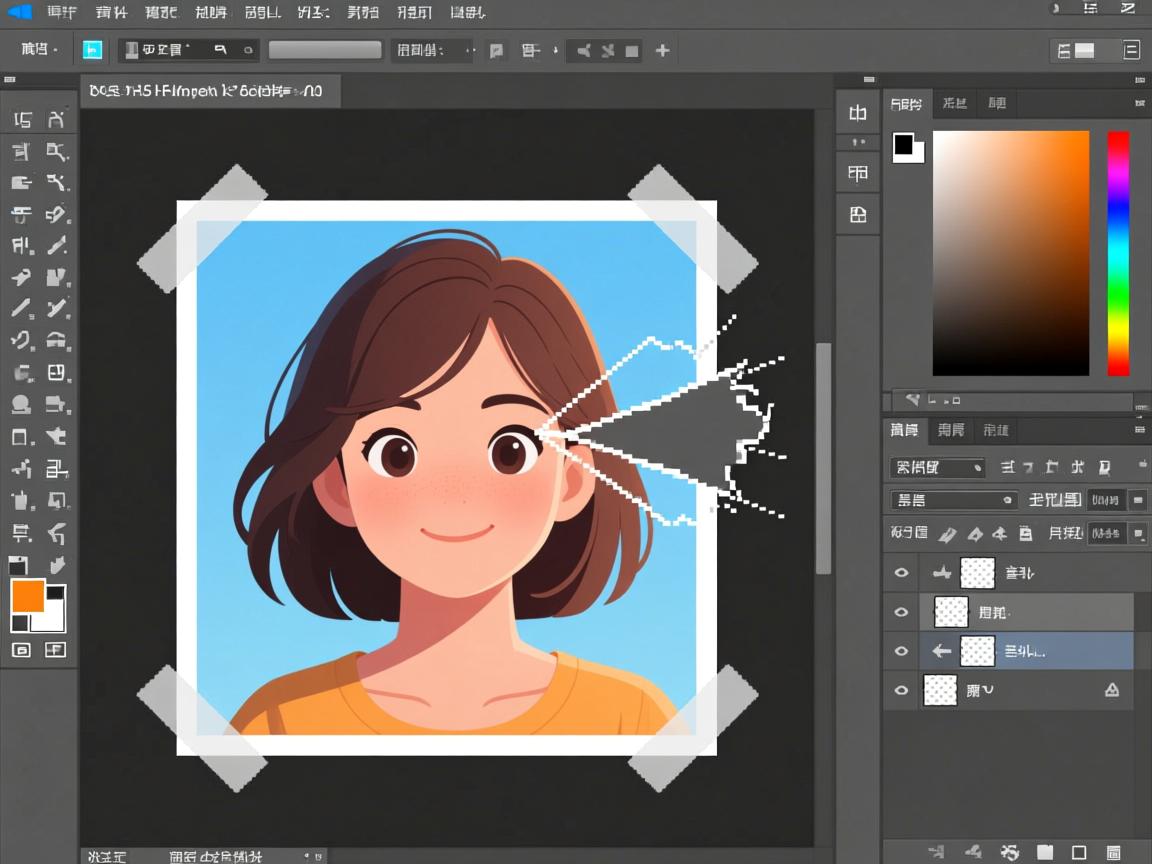Viewport: 1152px width, 864px height.
Task: Open the first menu in the menu bar
Action: tap(61, 13)
